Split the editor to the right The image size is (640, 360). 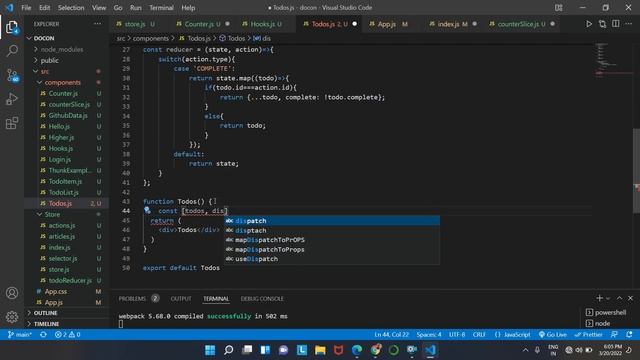click(x=616, y=24)
